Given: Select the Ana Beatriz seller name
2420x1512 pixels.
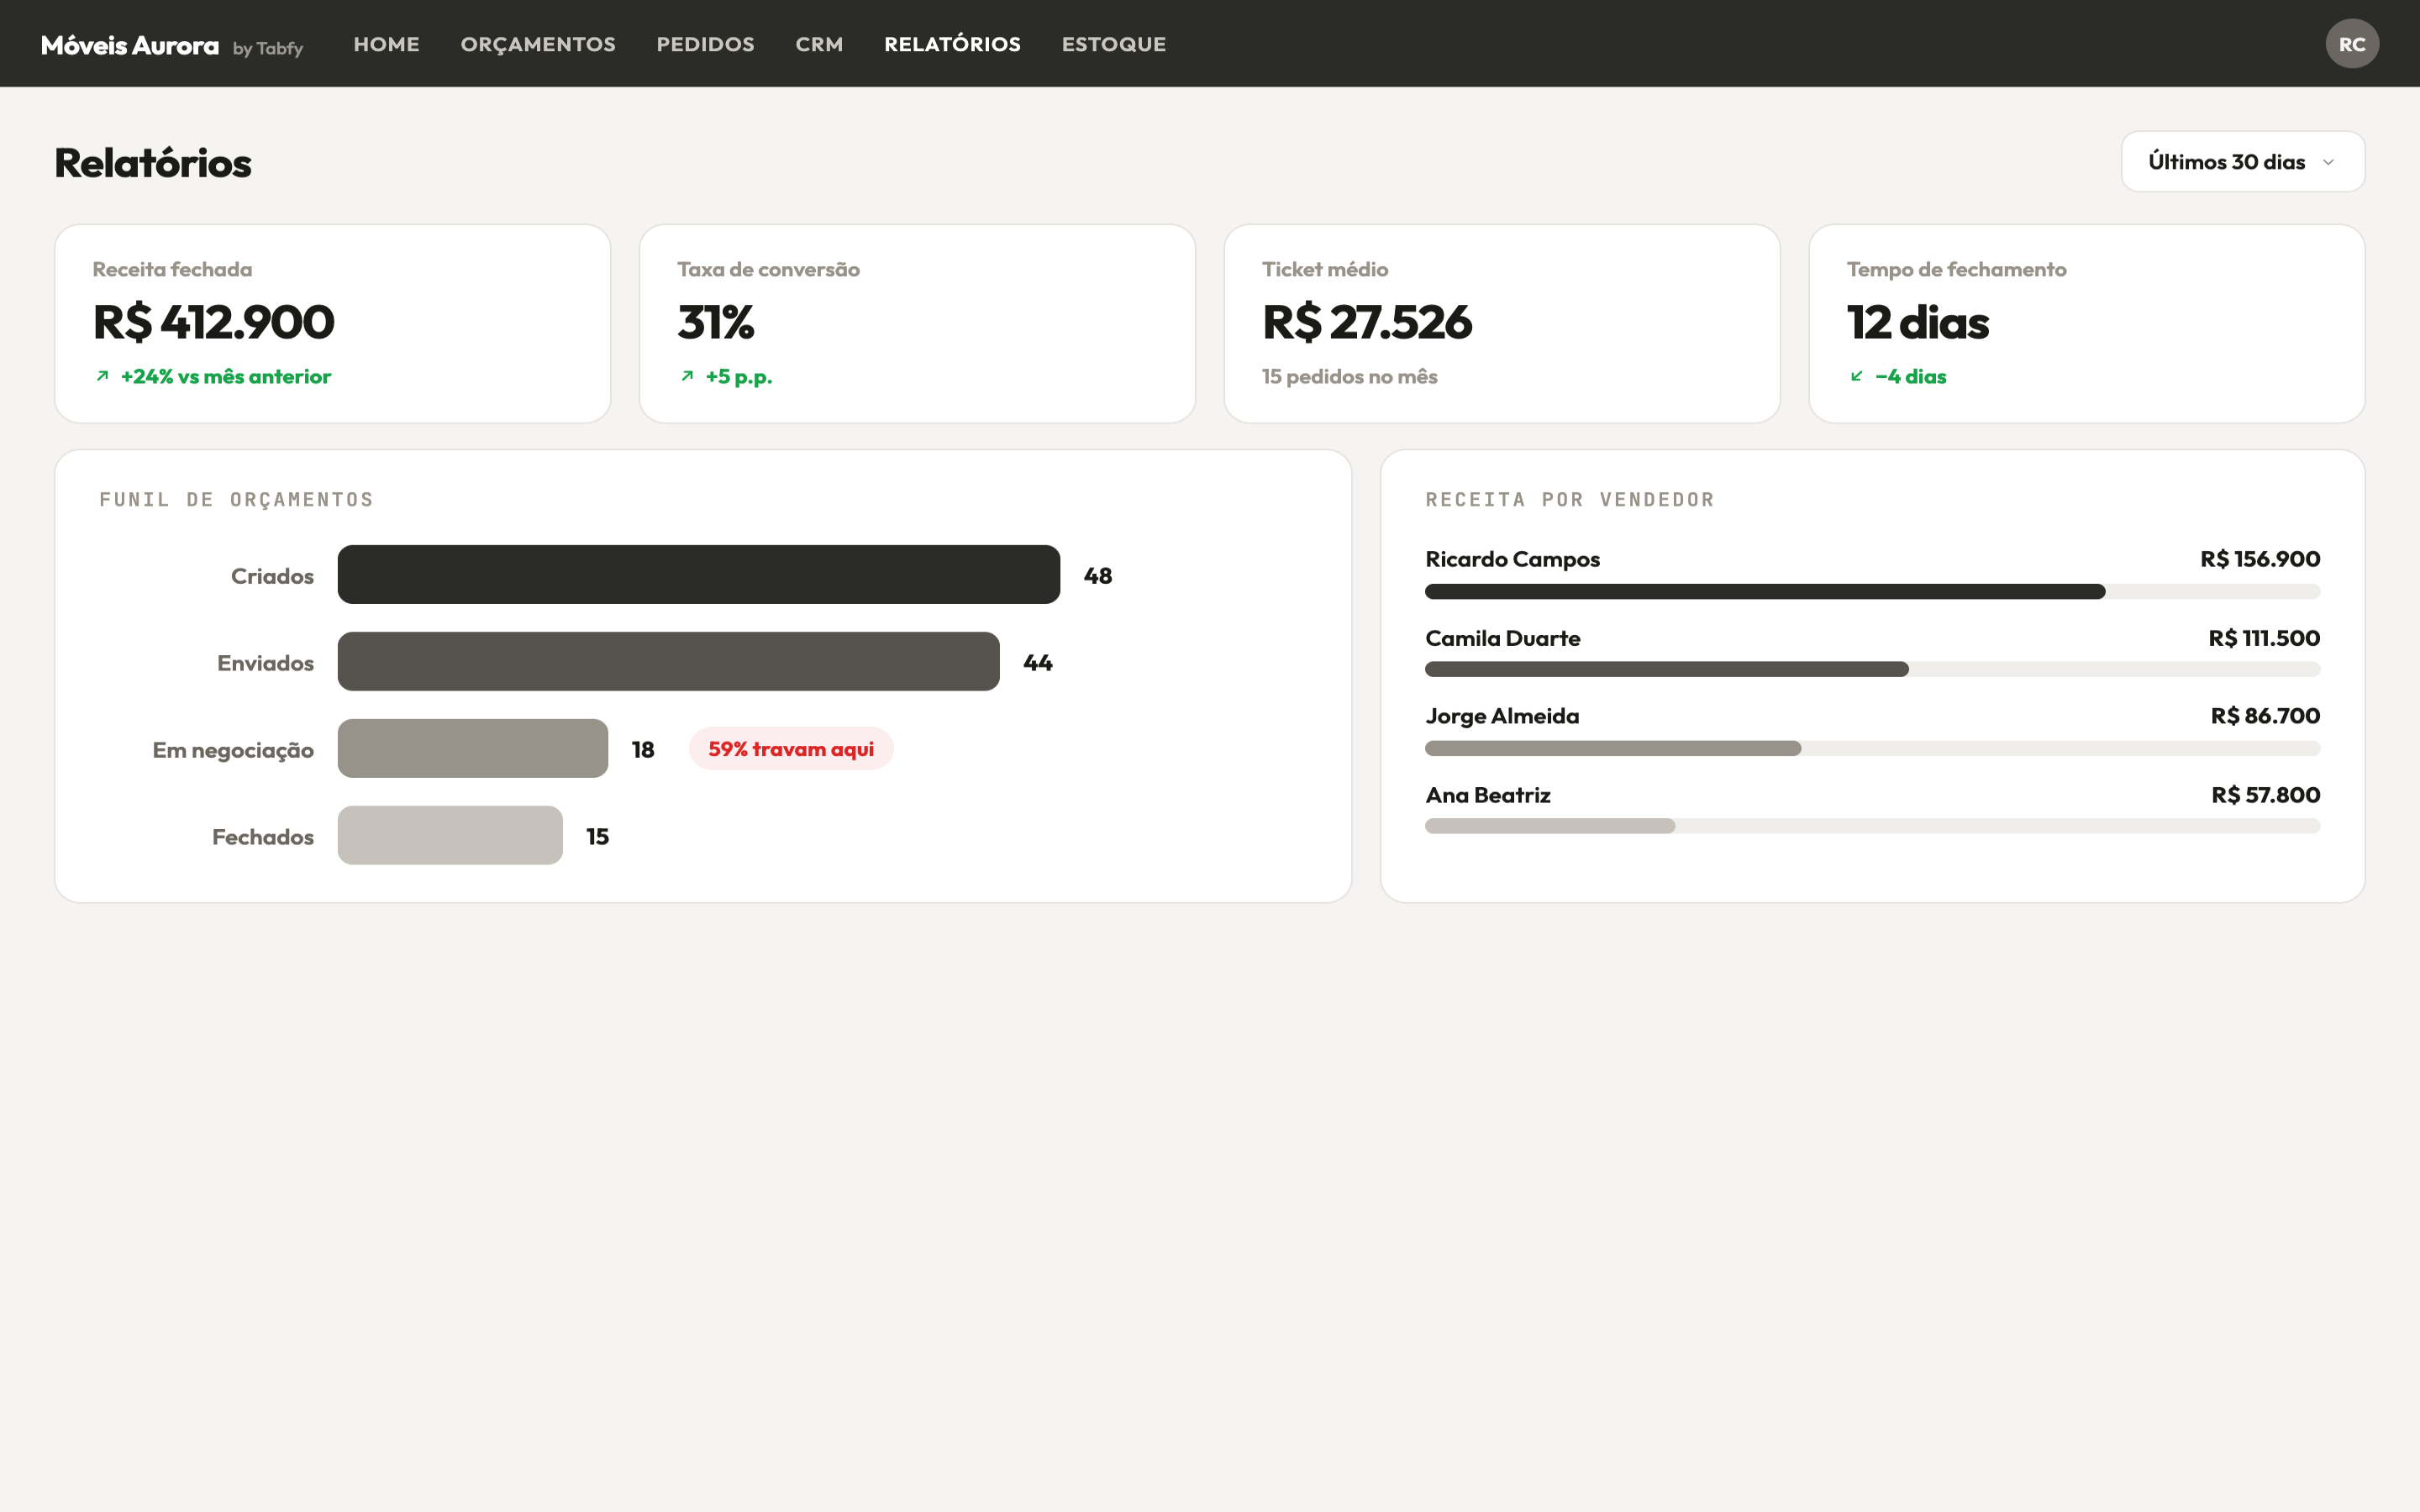Looking at the screenshot, I should tap(1488, 795).
